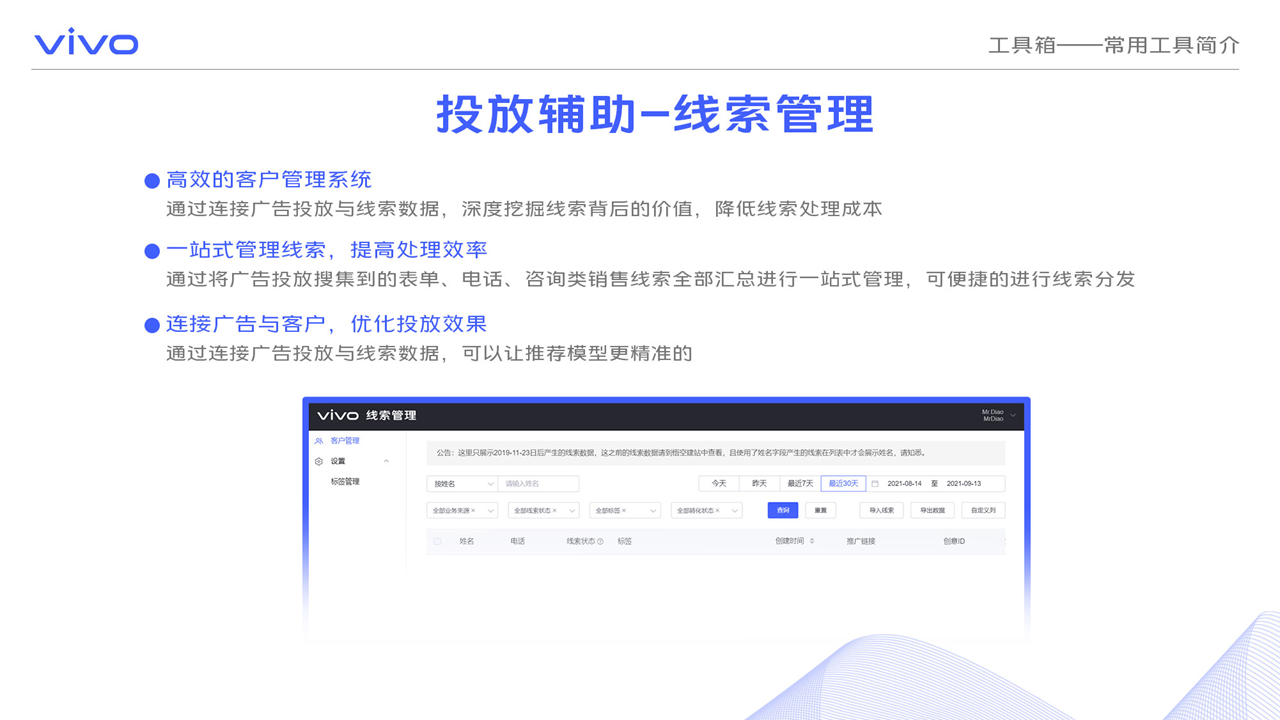Click the vivo logo in the 线索管理 header
The width and height of the screenshot is (1280, 720).
click(x=338, y=415)
